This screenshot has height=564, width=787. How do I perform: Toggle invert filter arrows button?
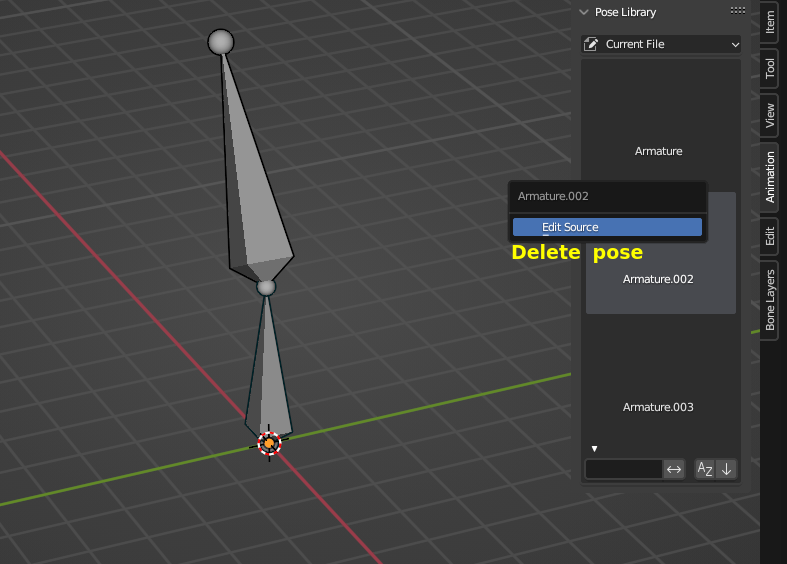tap(674, 469)
